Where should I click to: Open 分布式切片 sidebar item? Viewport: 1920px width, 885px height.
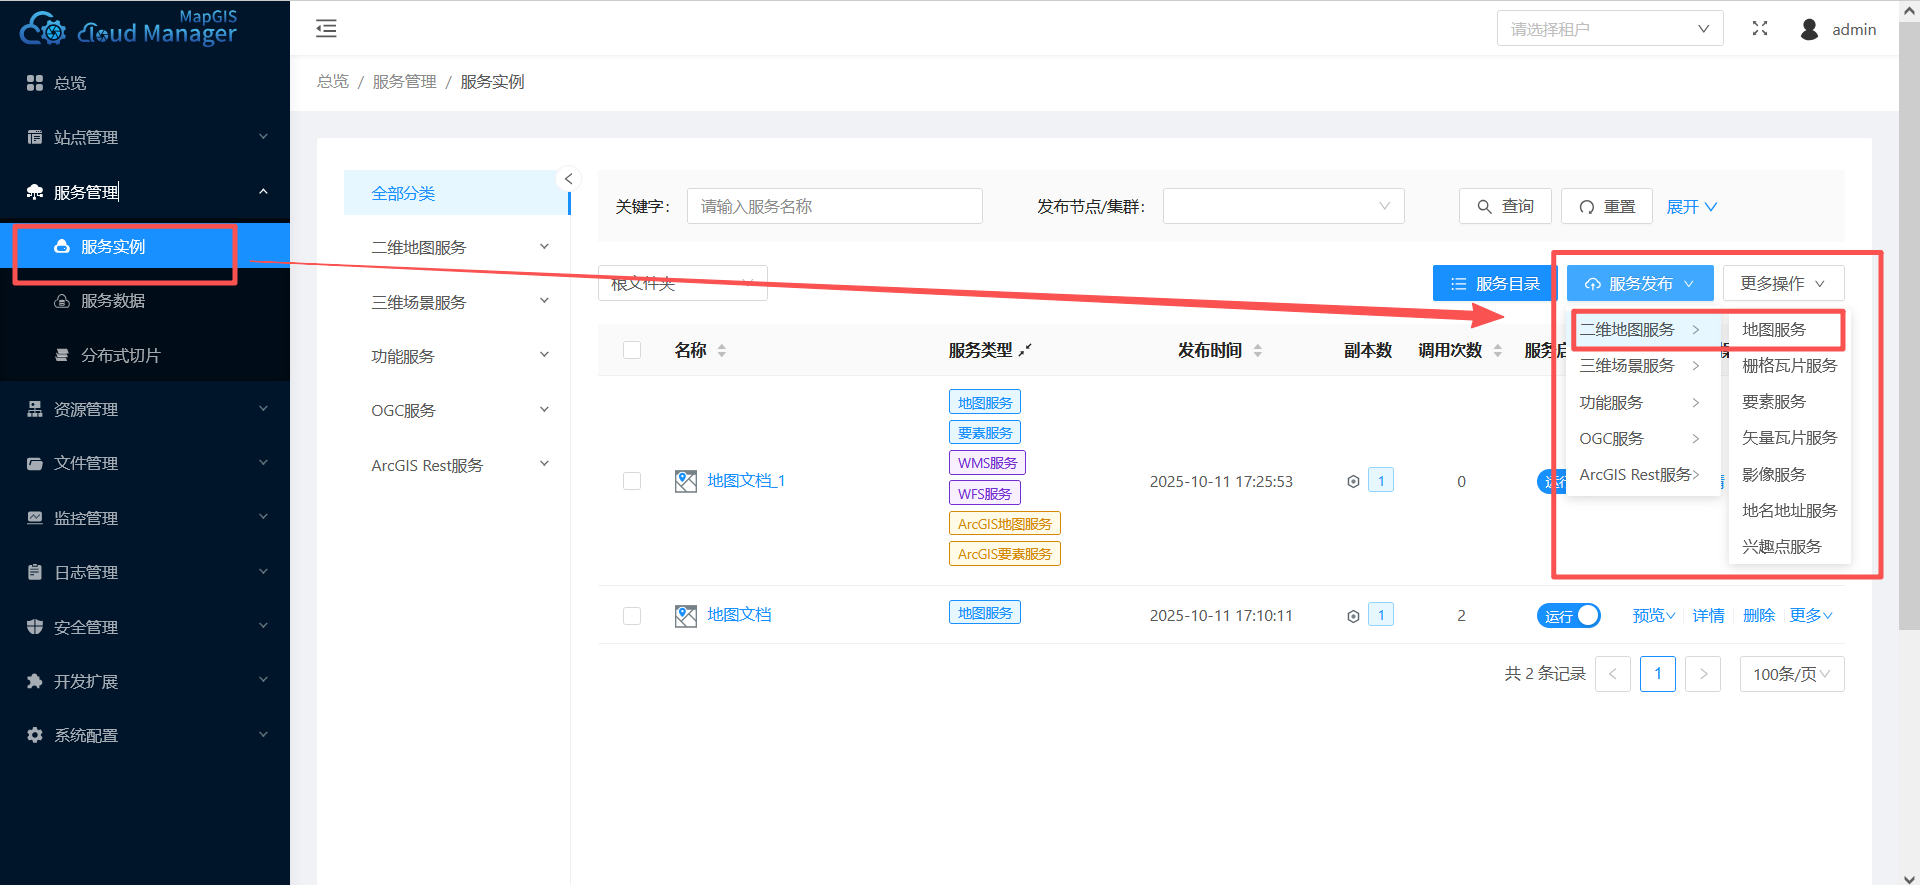tap(145, 355)
